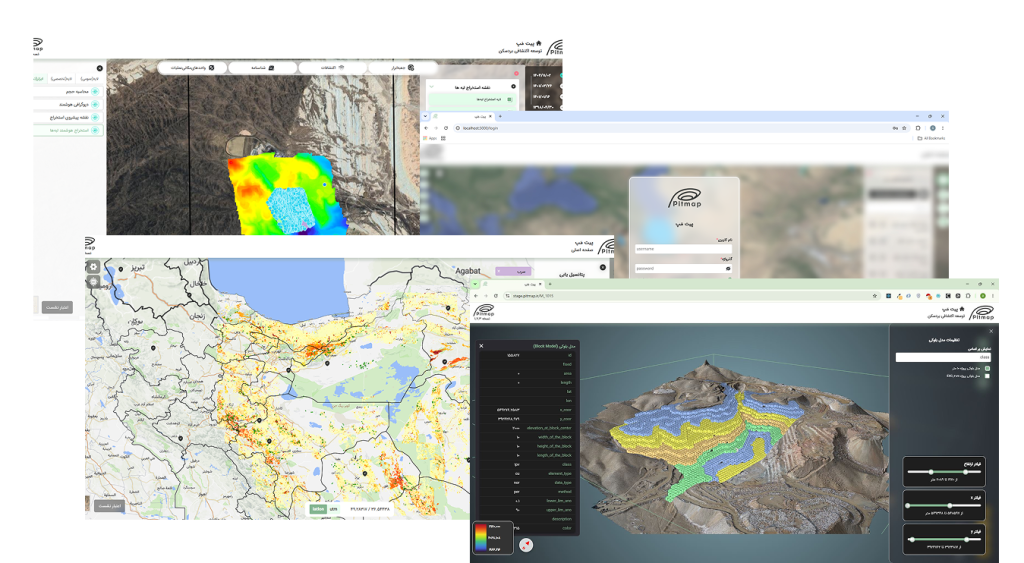Click the username input field
The image size is (1024, 563).
pos(683,249)
